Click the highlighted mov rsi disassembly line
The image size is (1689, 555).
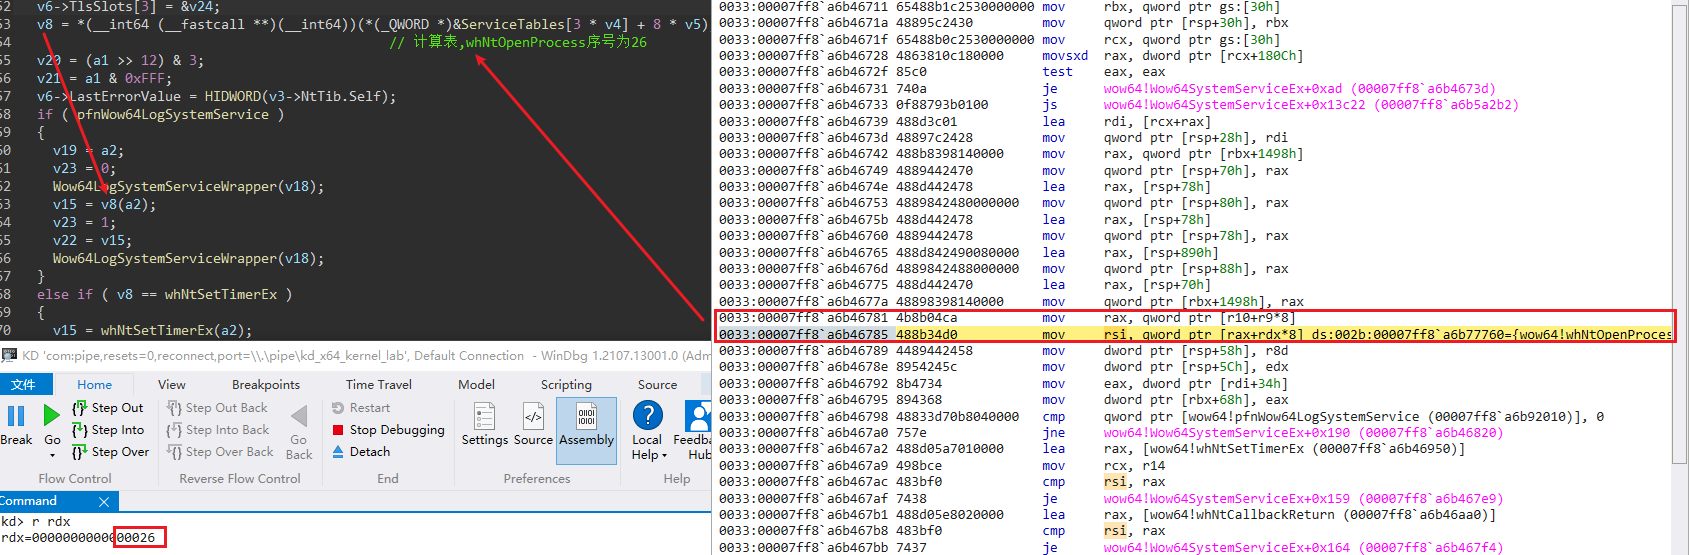coord(1195,335)
